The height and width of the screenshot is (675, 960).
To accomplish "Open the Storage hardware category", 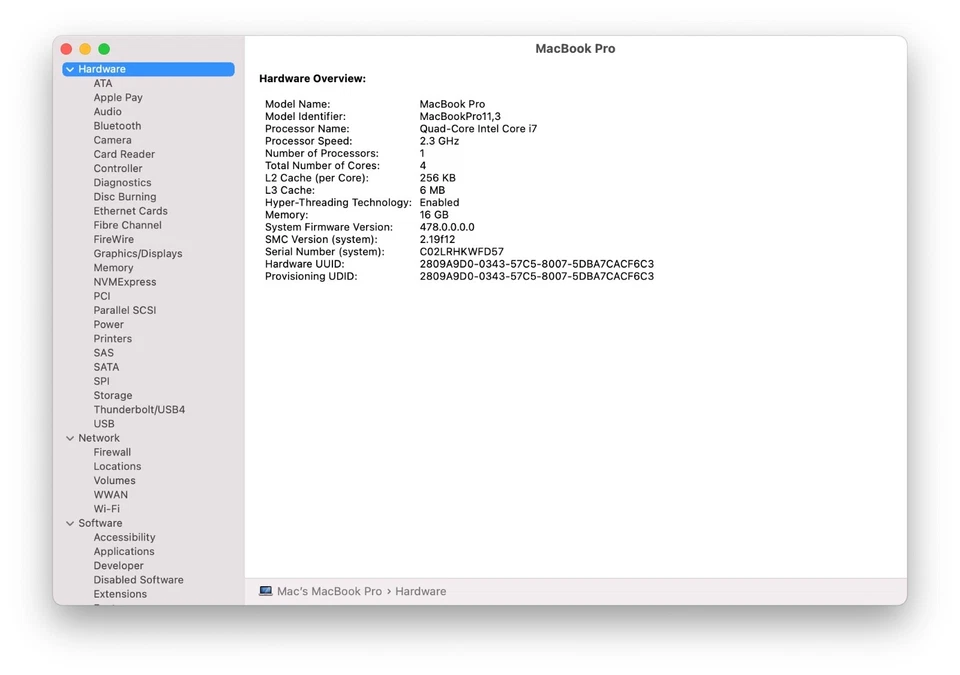I will coord(112,395).
